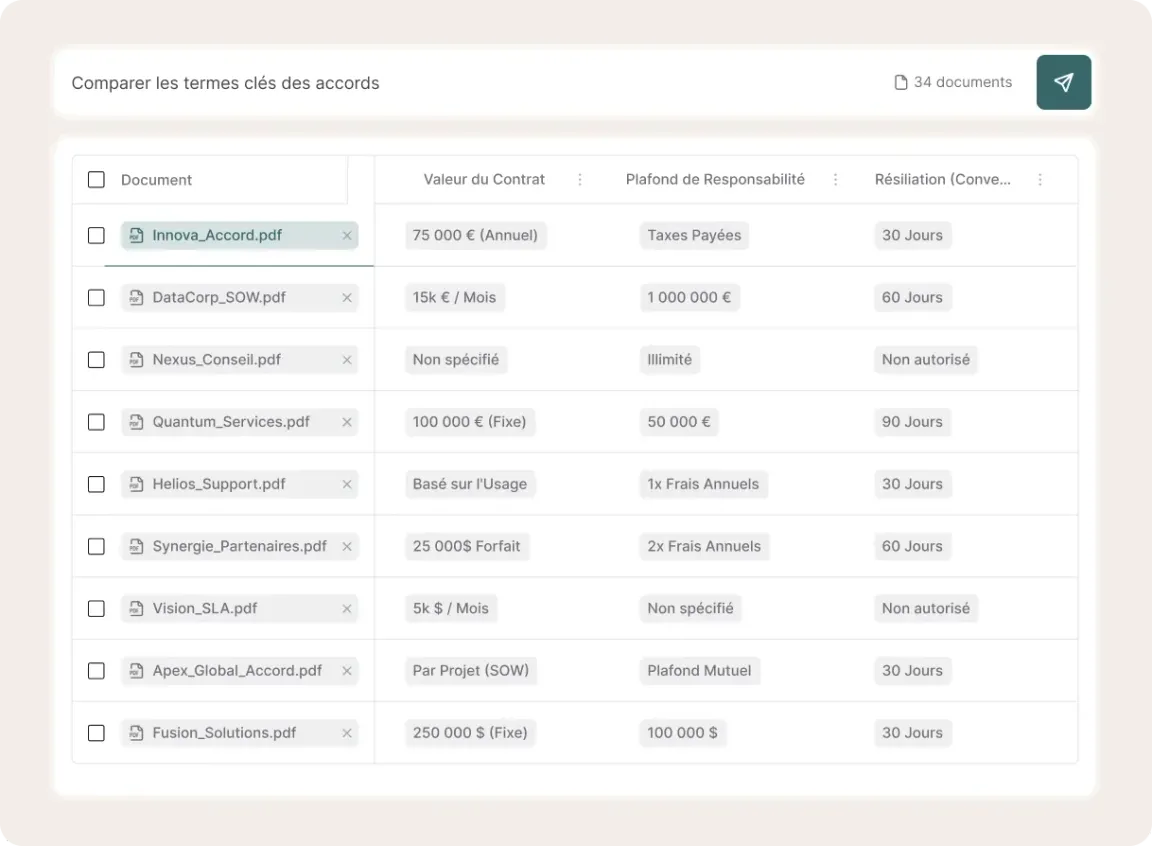Click the PDF icon of Nexus_Conseil.pdf
The height and width of the screenshot is (846, 1152).
pos(137,360)
